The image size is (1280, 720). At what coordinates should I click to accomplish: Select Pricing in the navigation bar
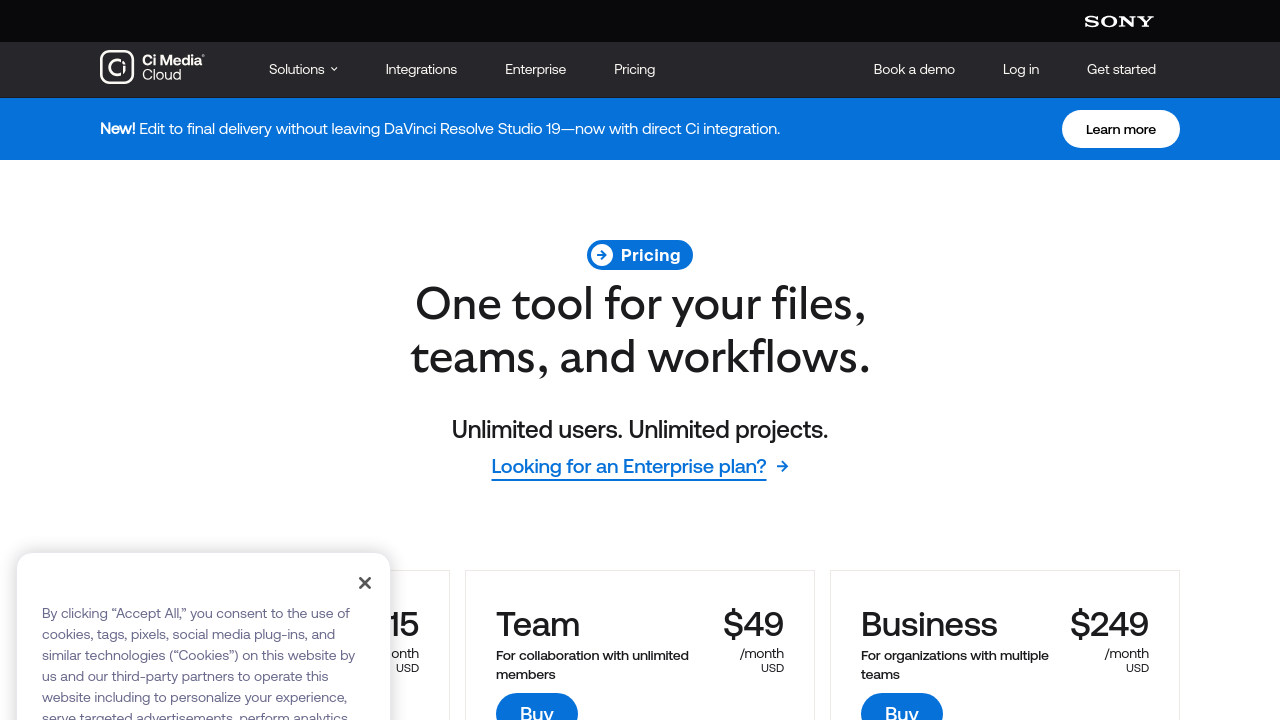click(634, 69)
